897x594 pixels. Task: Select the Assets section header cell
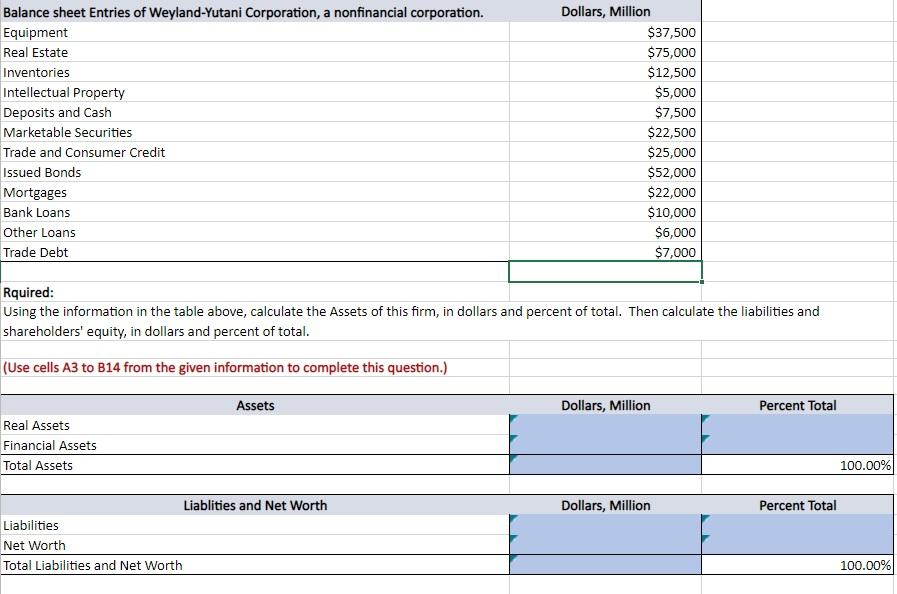click(x=255, y=406)
